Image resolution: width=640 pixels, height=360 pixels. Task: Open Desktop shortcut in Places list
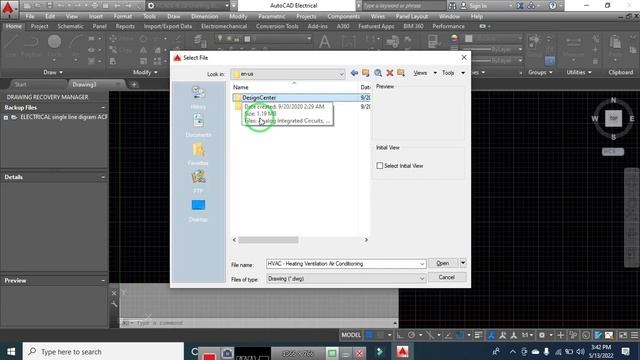tap(198, 210)
